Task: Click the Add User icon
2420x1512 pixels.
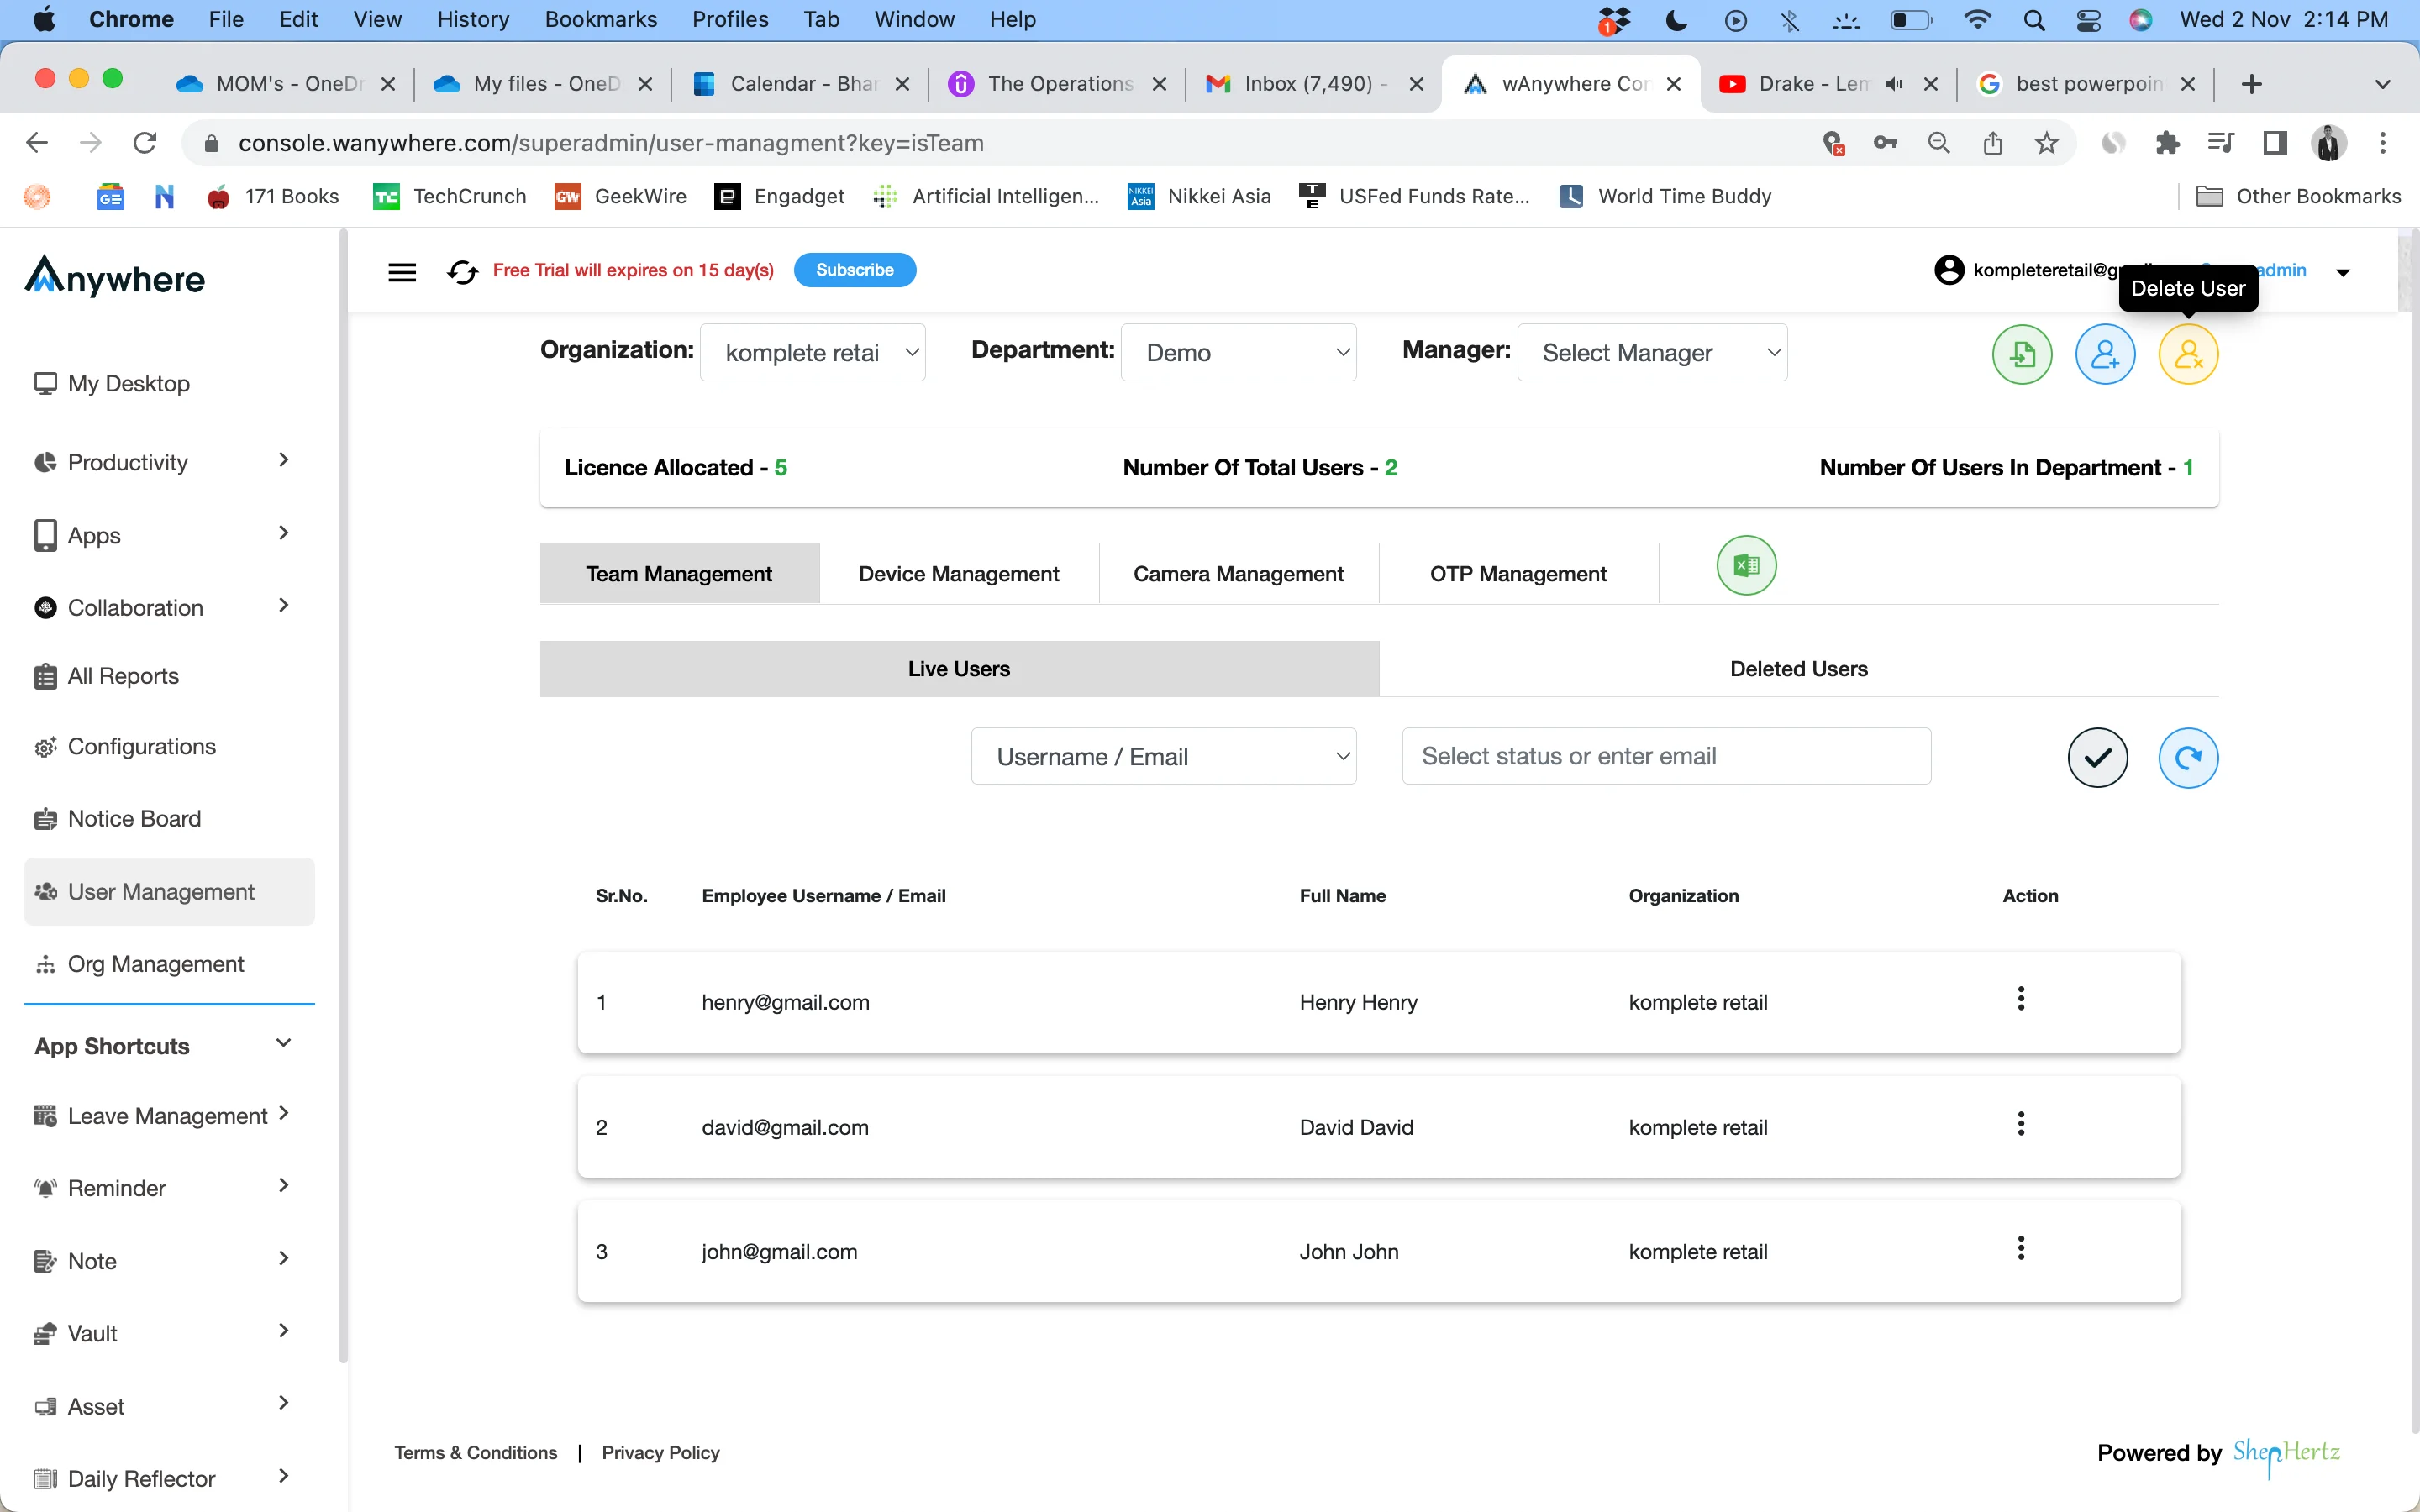Action: pyautogui.click(x=2105, y=354)
